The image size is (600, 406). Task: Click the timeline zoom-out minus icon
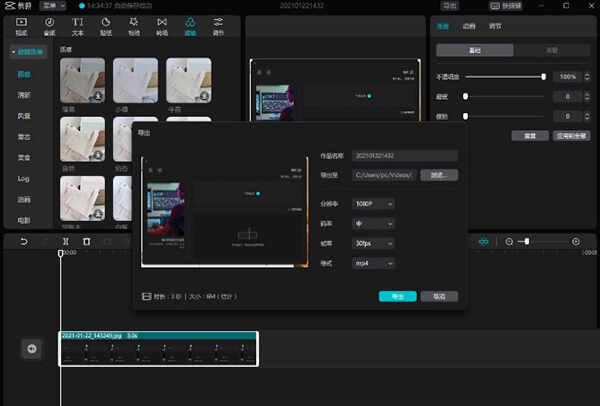[509, 242]
